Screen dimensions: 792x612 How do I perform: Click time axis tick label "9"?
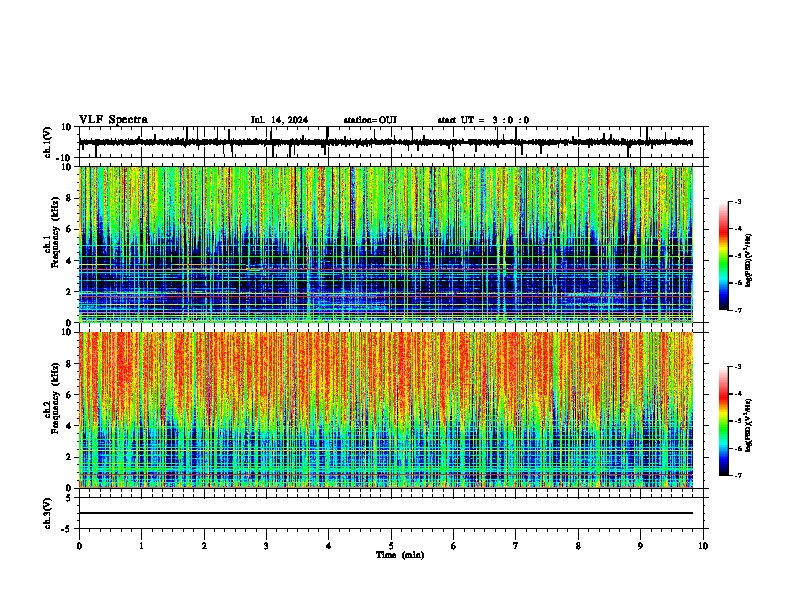(640, 546)
